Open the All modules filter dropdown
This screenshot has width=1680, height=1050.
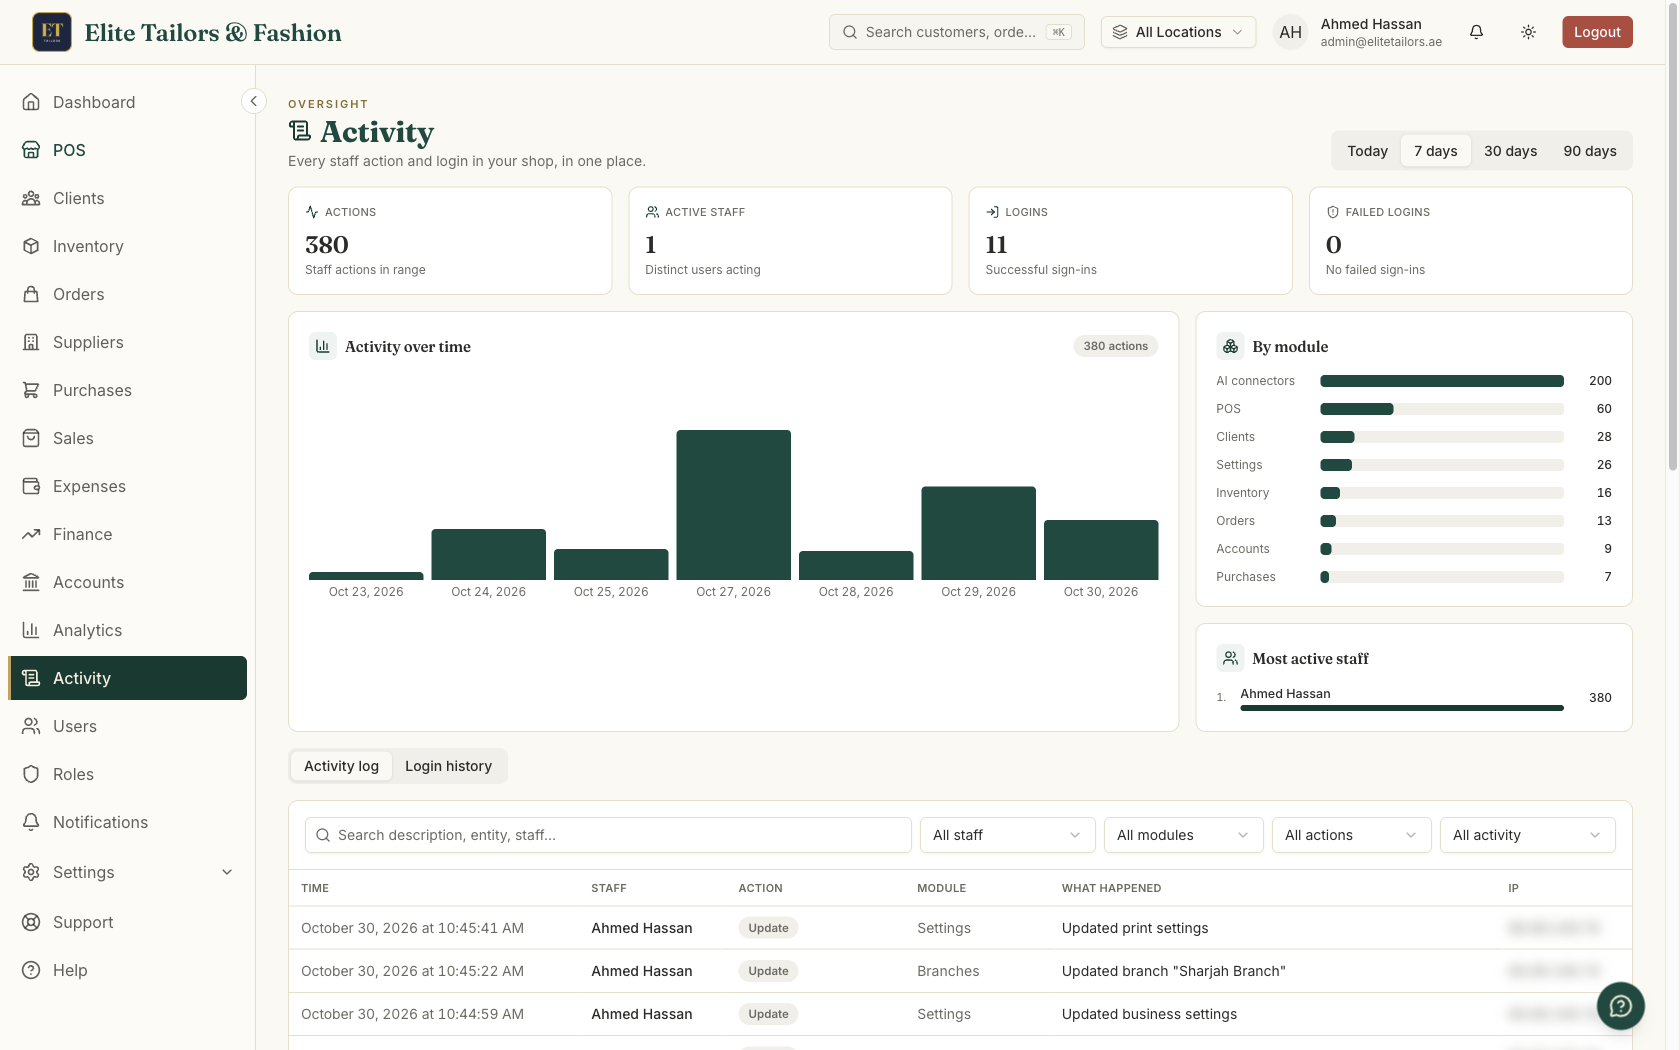pos(1183,835)
